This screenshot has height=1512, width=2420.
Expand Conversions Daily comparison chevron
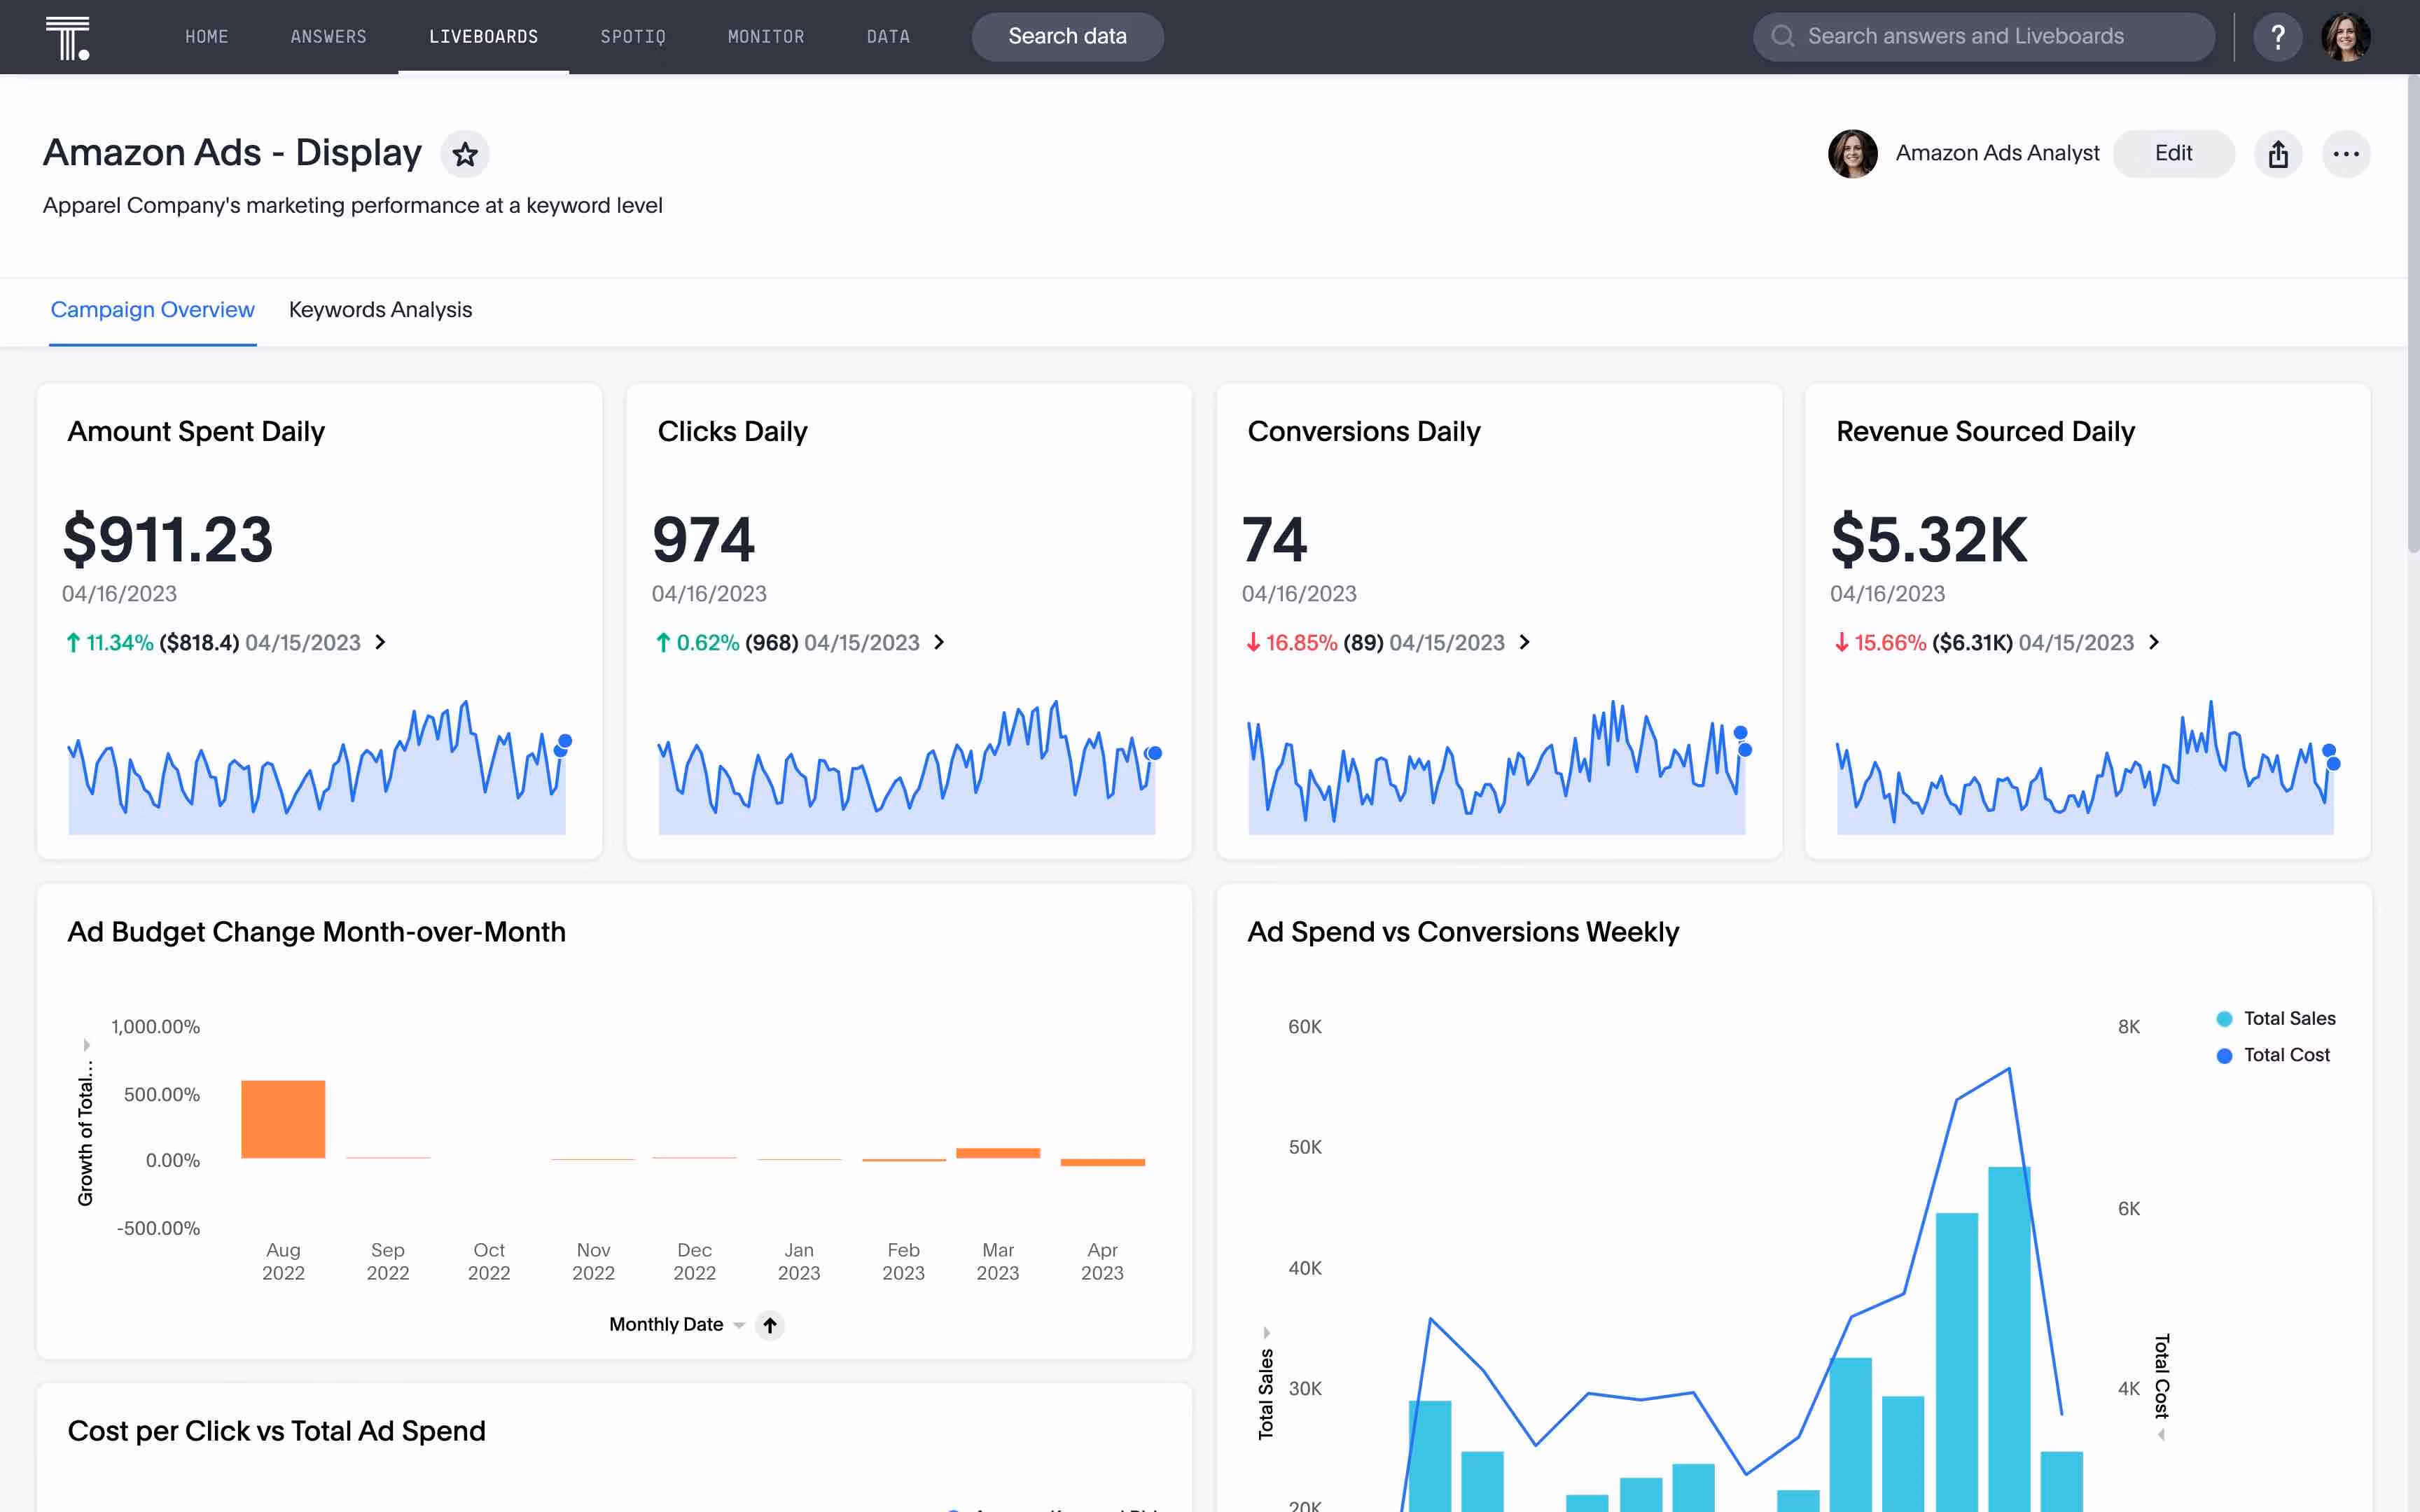1524,642
